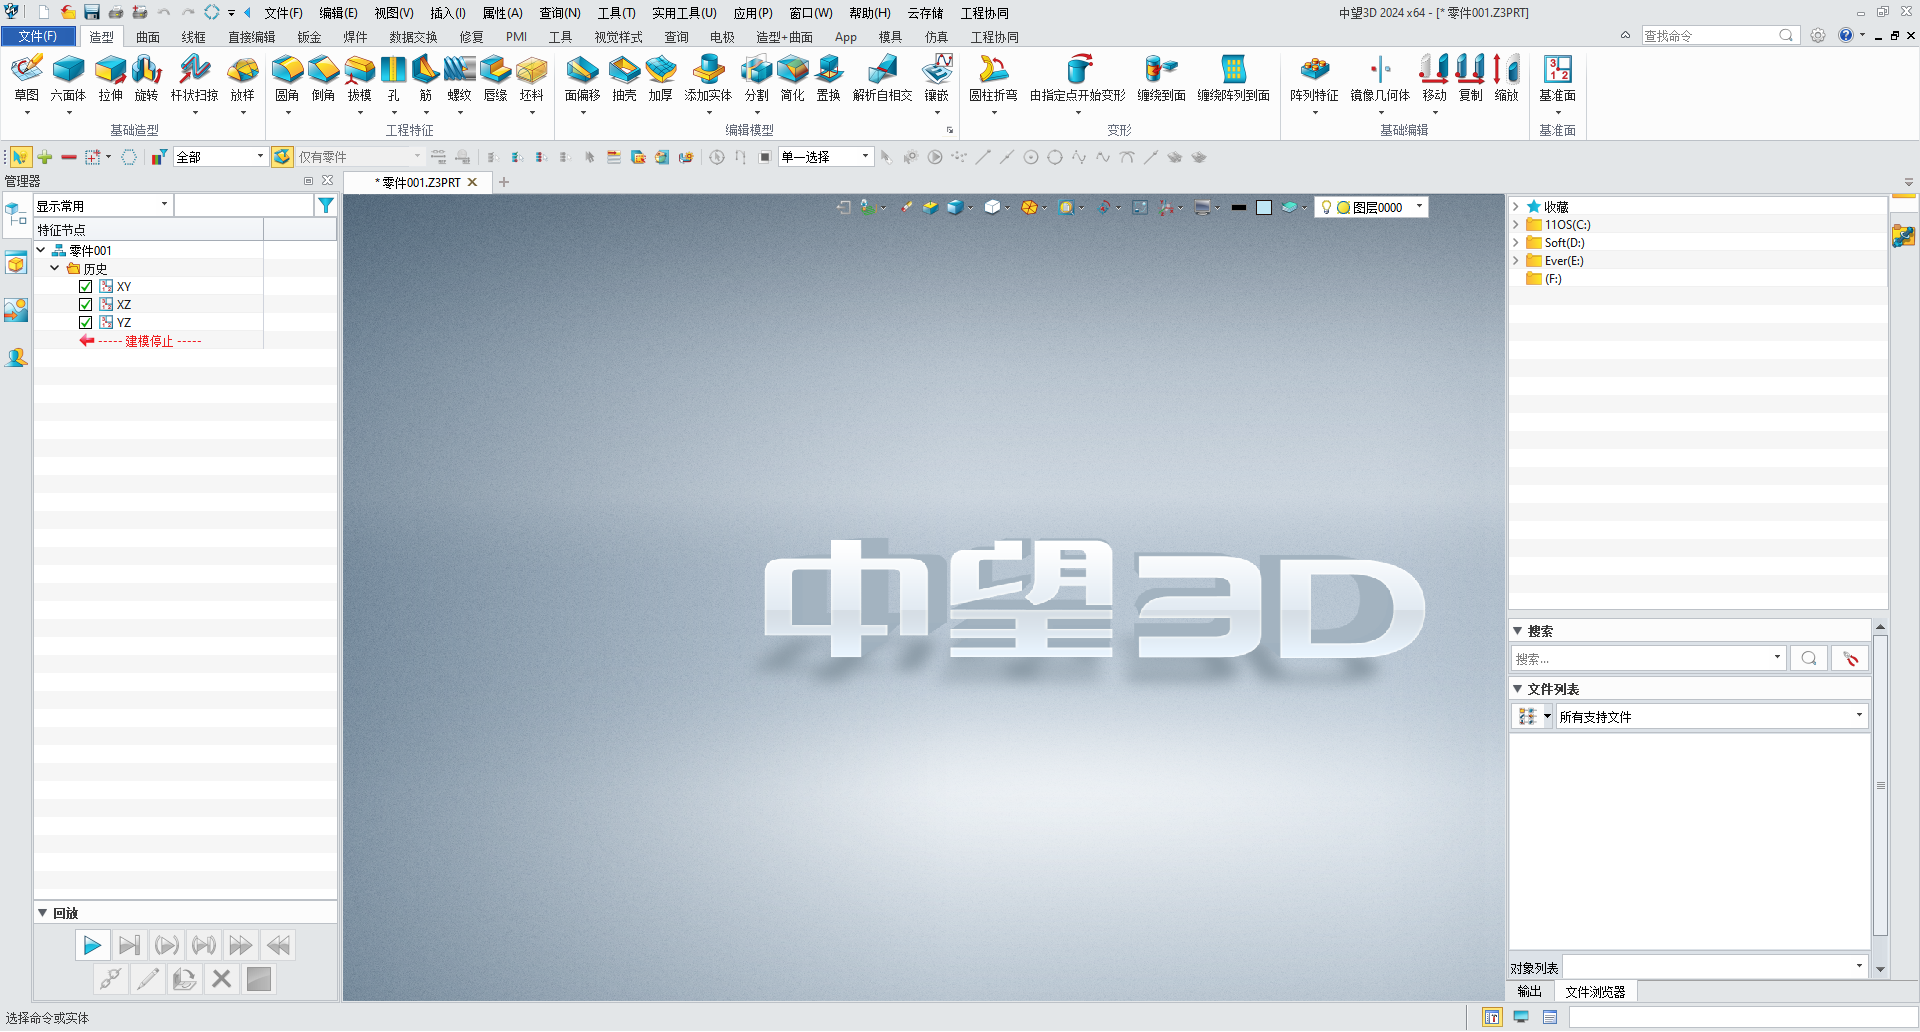Open the 杆状扫掠 sweep tool
The image size is (1920, 1032).
coord(194,78)
